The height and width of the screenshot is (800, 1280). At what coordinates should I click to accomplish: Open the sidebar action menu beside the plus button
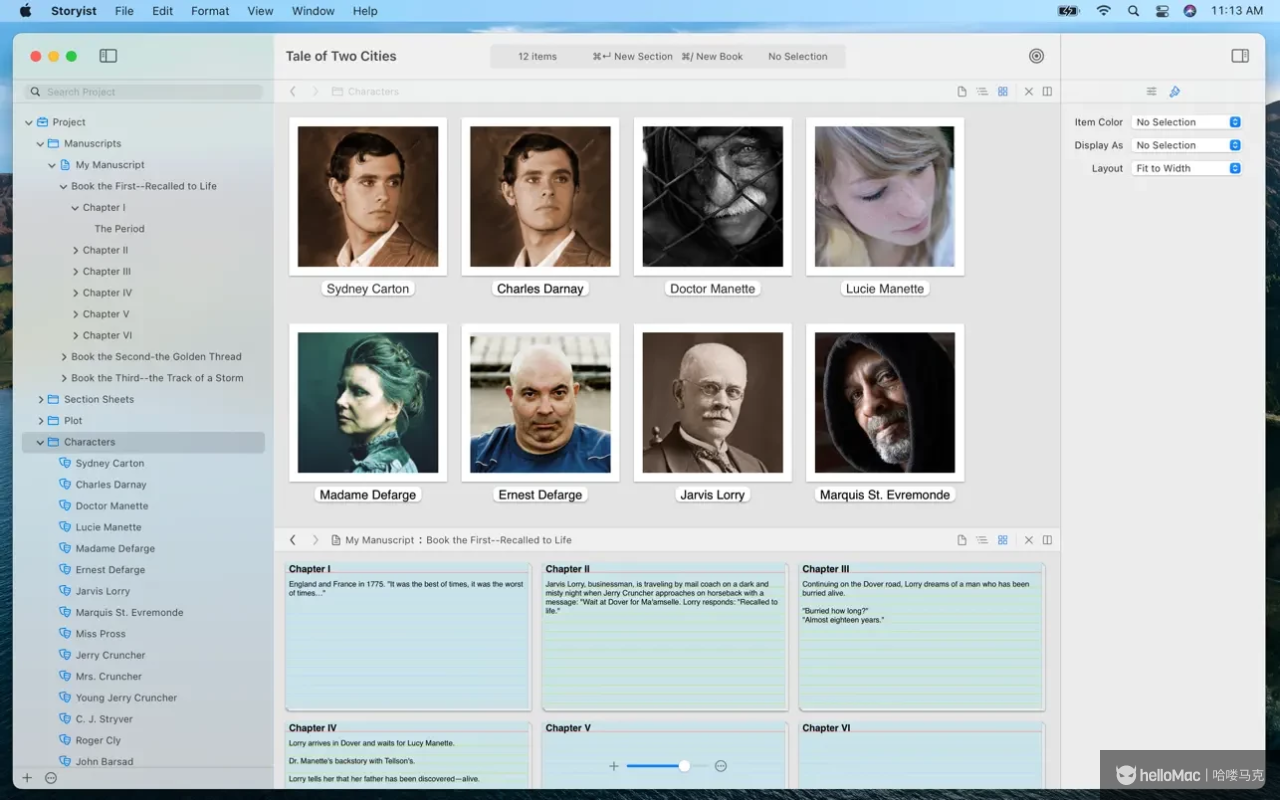[x=51, y=778]
